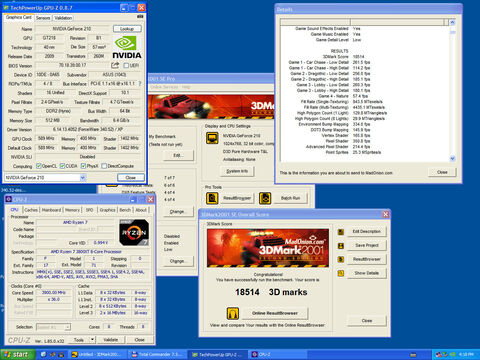Image resolution: width=480 pixels, height=360 pixels.
Task: Click the first quick launch icon
Action: click(43, 354)
